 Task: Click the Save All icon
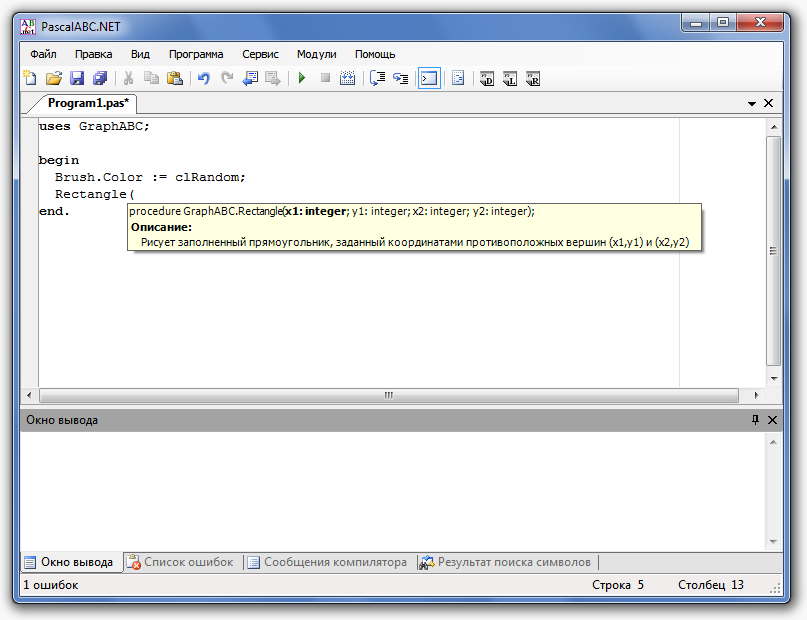(x=99, y=78)
